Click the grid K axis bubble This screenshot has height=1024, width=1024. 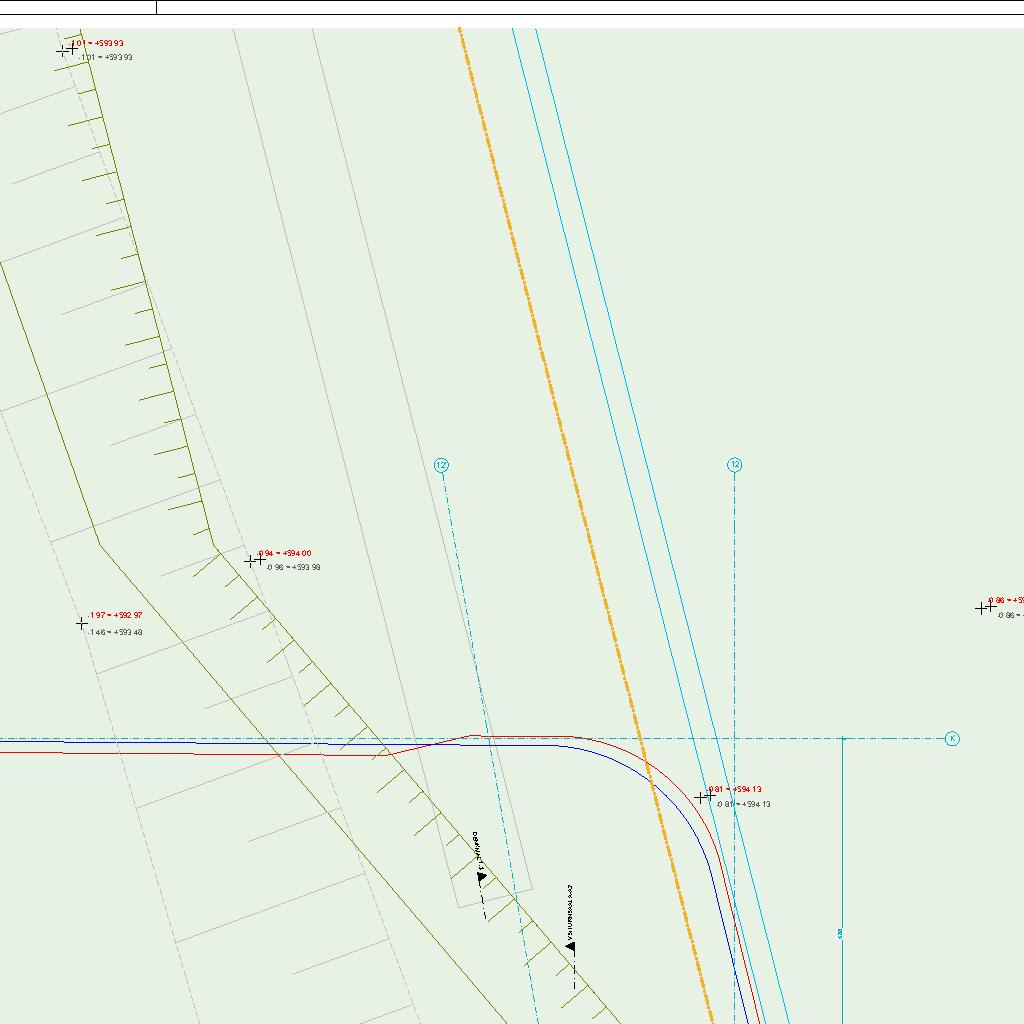tap(952, 739)
